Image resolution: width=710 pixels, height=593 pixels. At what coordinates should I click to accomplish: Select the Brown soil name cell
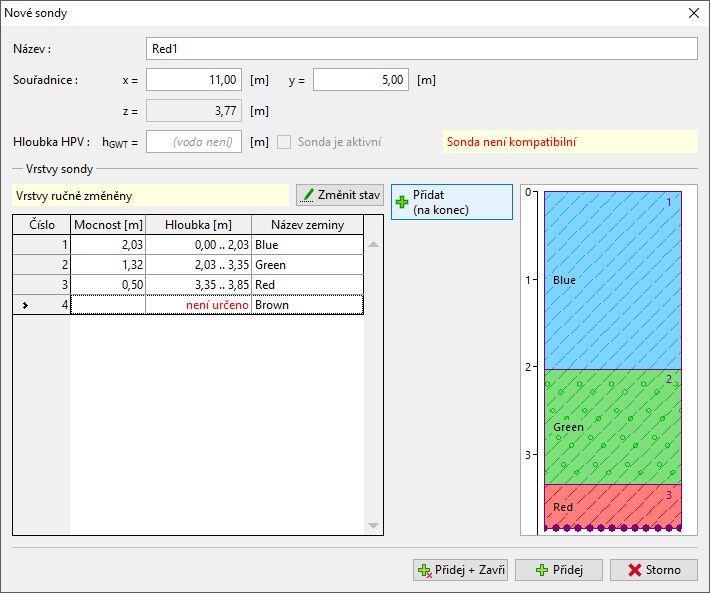point(307,305)
